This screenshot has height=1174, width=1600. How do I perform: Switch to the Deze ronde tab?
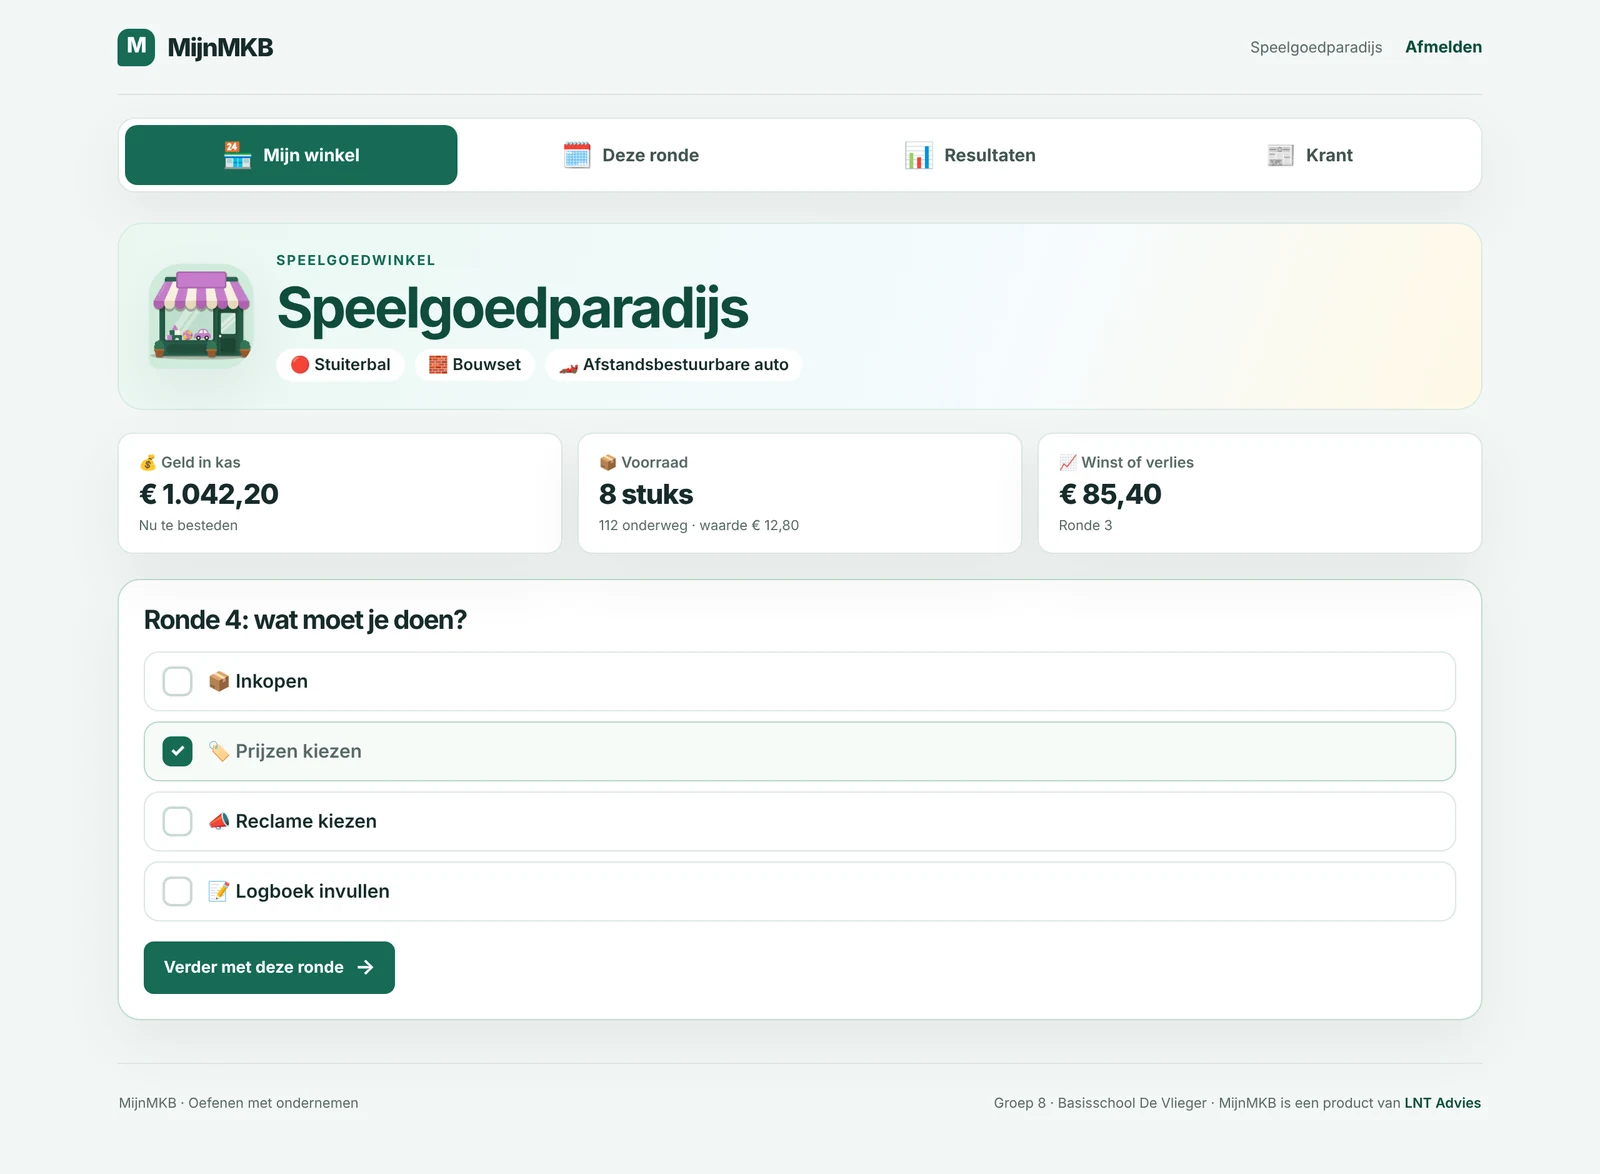631,155
